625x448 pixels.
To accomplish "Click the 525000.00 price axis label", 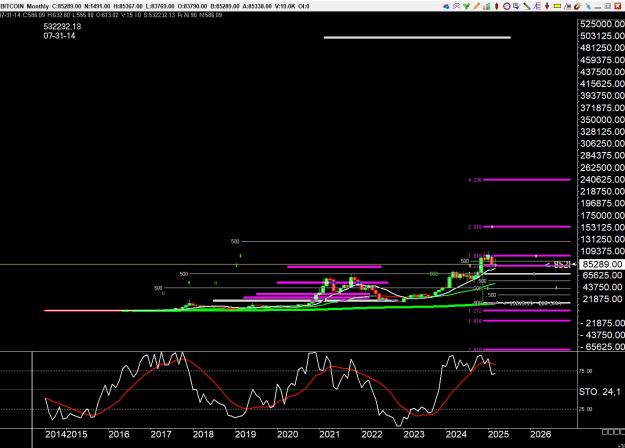I will (x=602, y=24).
